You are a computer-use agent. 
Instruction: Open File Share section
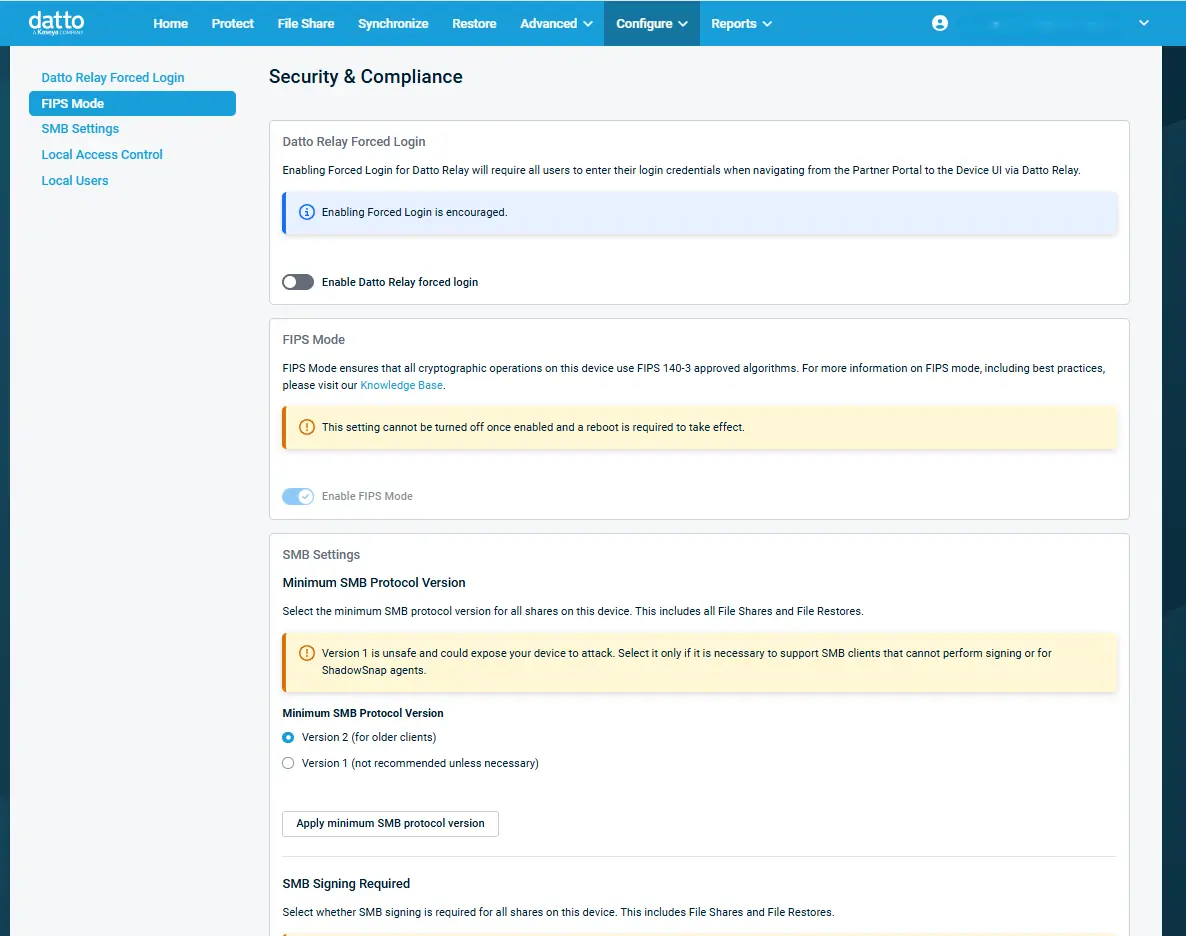pyautogui.click(x=306, y=23)
